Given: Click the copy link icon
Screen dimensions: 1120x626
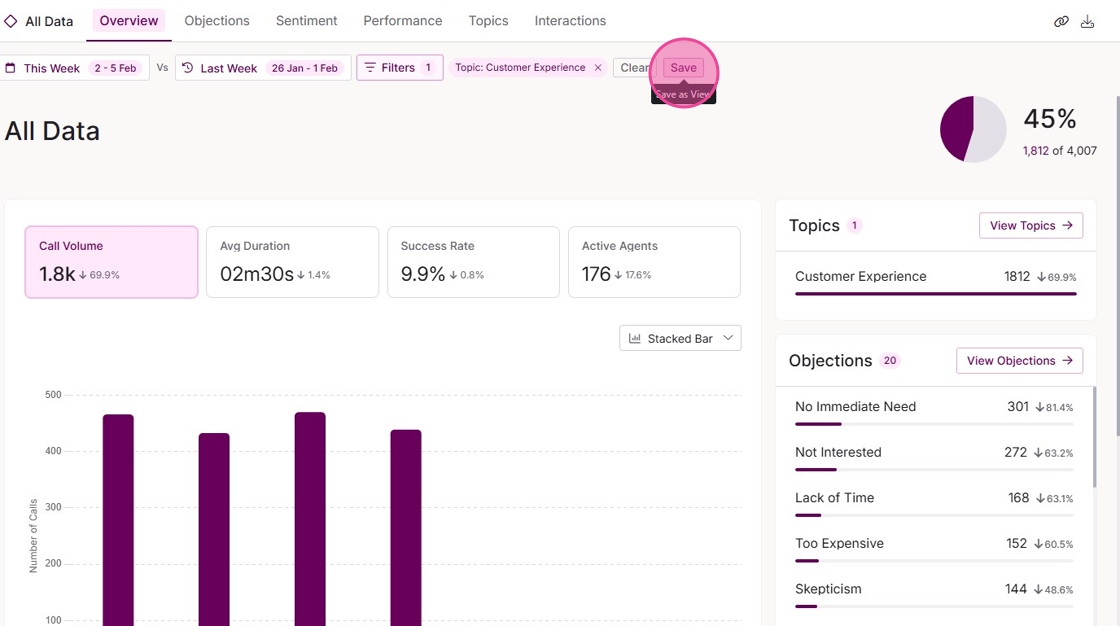Looking at the screenshot, I should pyautogui.click(x=1061, y=21).
